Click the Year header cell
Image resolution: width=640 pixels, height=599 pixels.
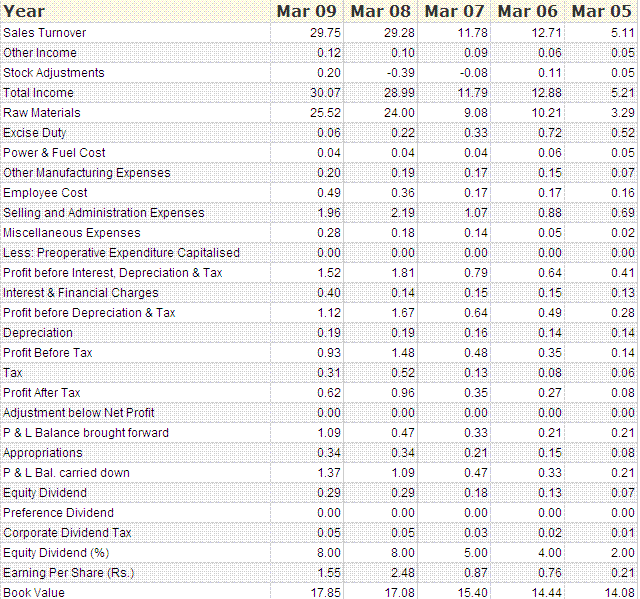point(24,11)
